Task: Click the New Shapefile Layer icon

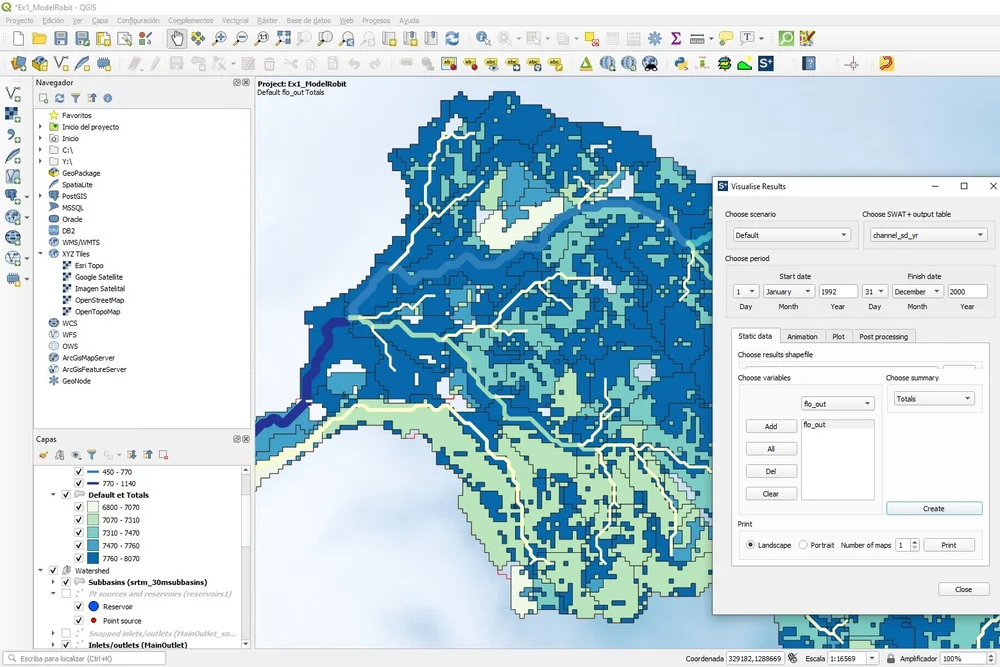Action: pyautogui.click(x=61, y=64)
